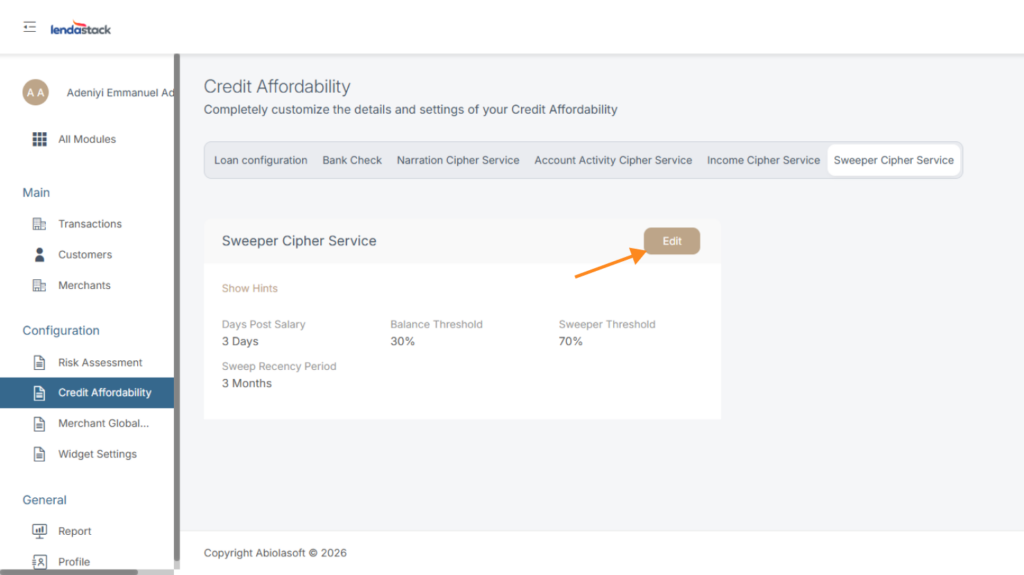Screen dimensions: 1024x575
Task: Click the Customers person icon
Action: pos(40,255)
